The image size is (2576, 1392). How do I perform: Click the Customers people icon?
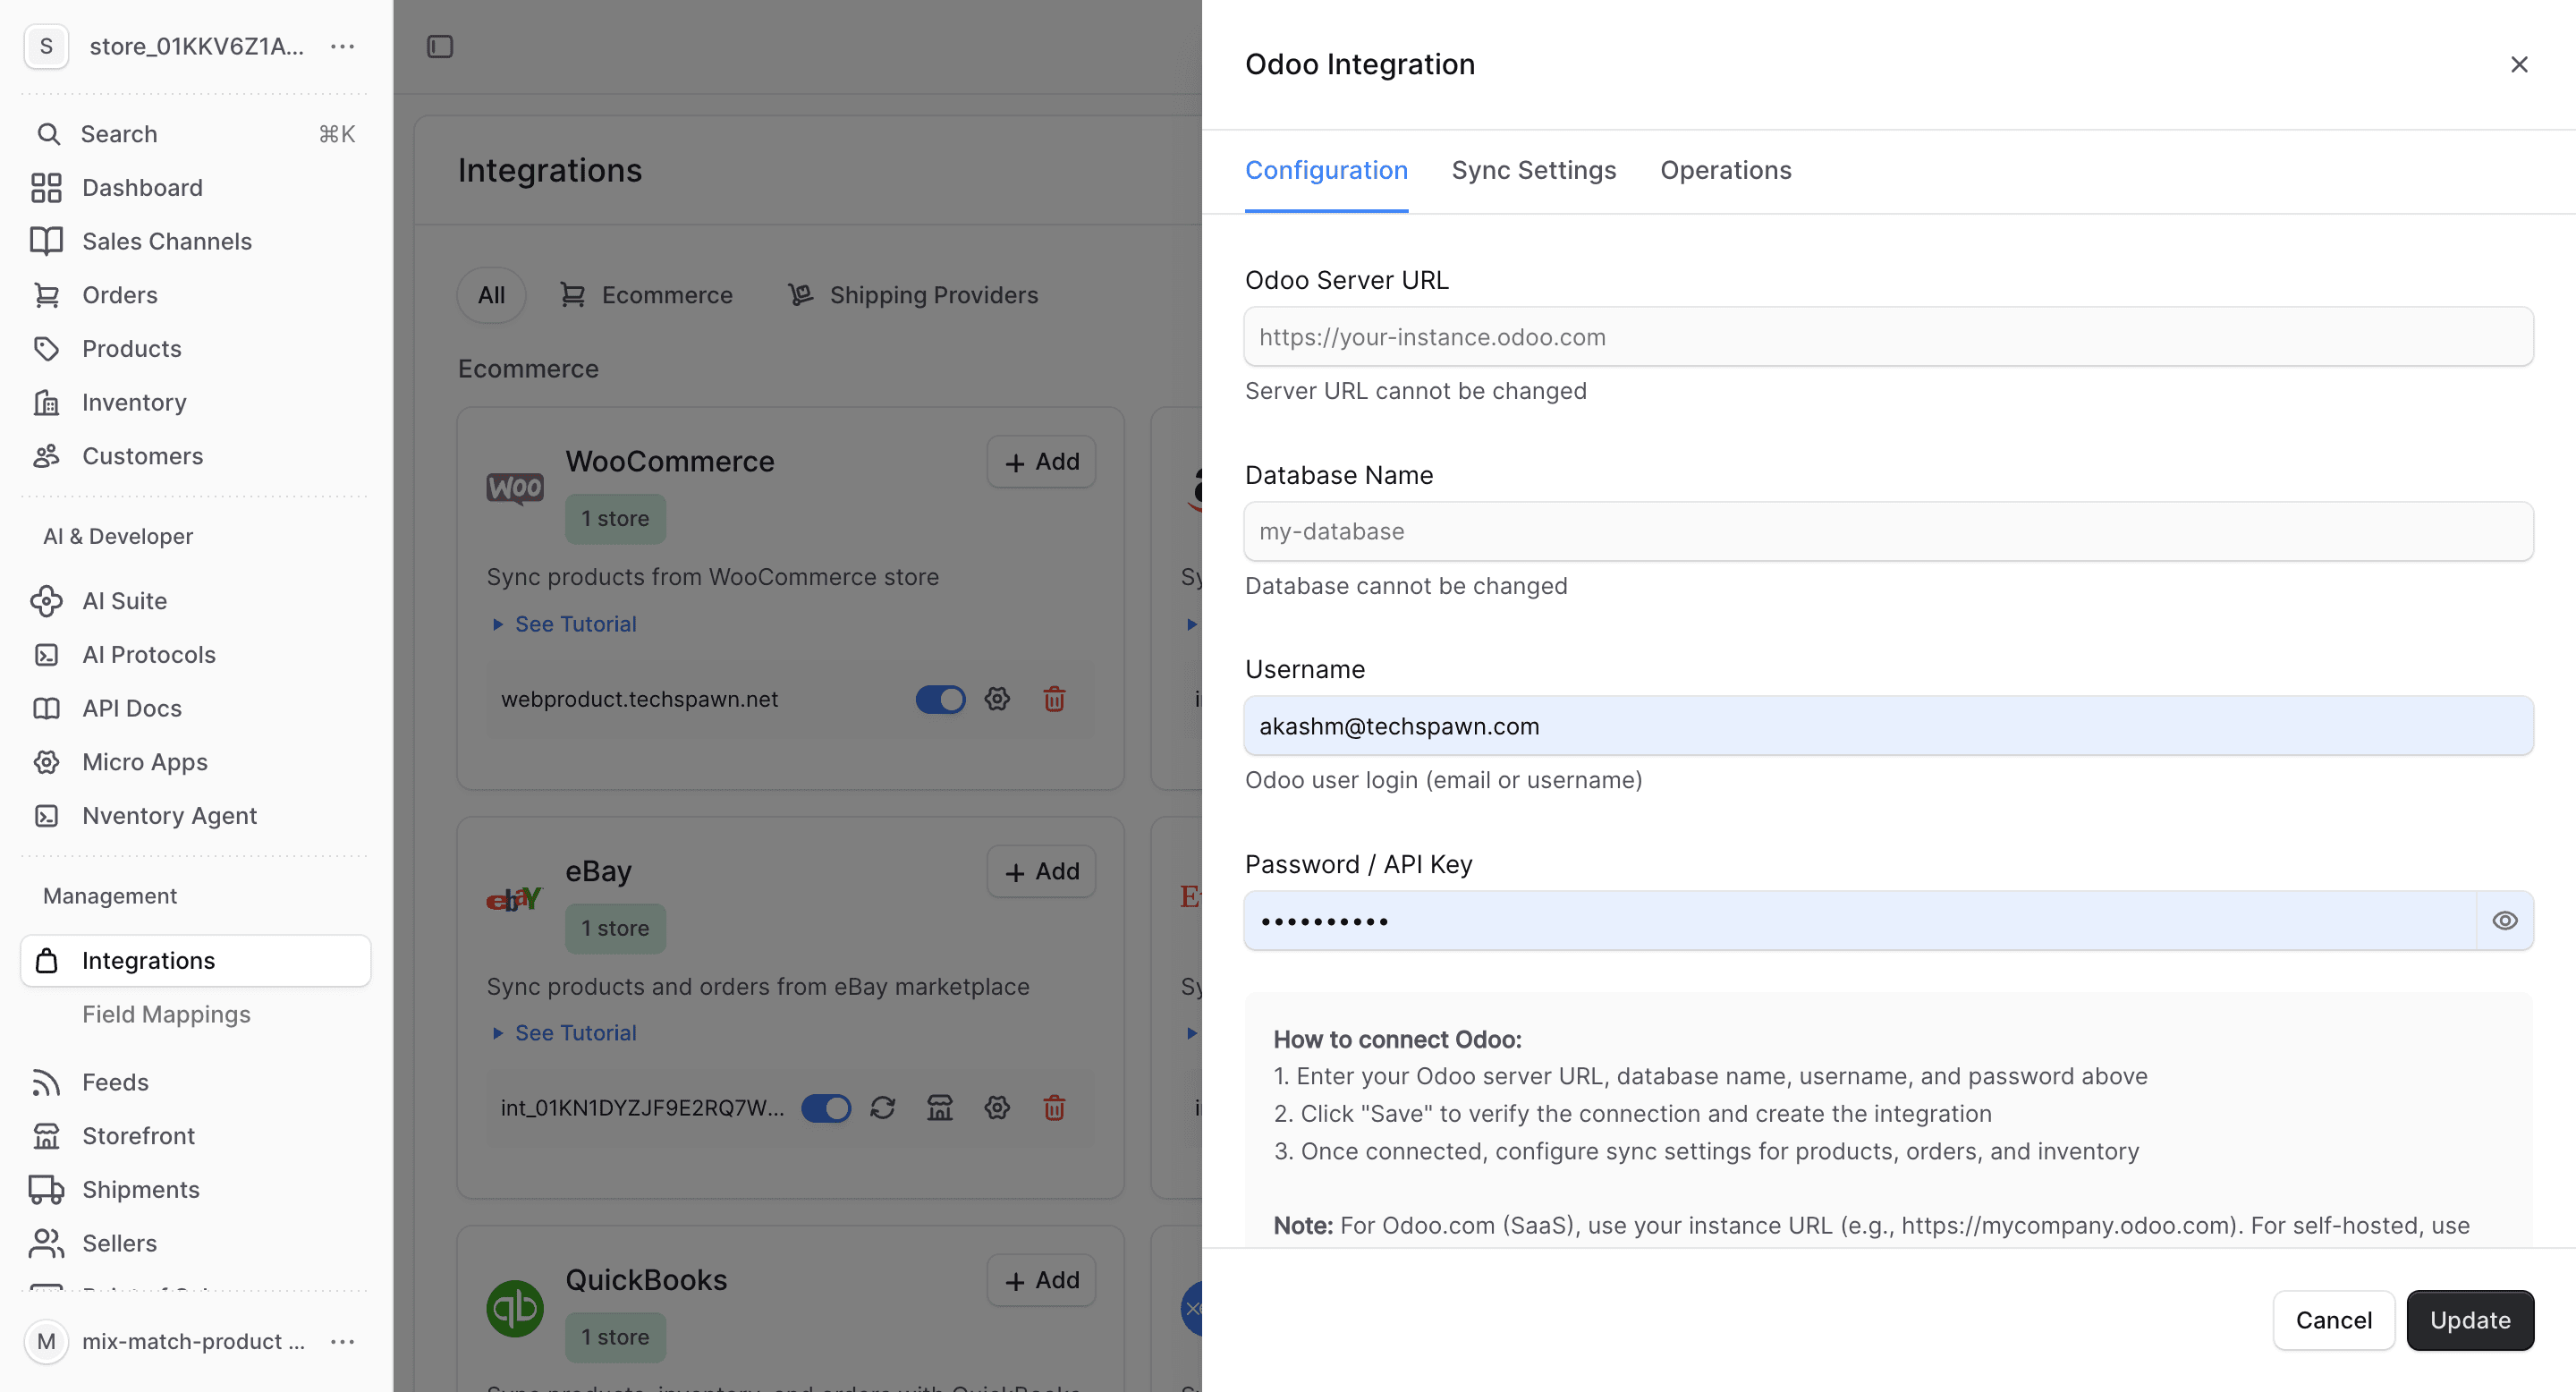46,456
